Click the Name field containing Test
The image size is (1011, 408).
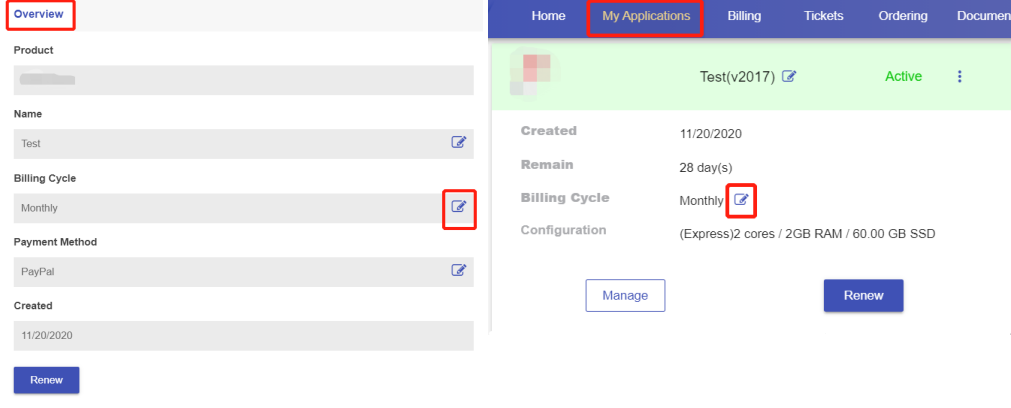click(230, 144)
